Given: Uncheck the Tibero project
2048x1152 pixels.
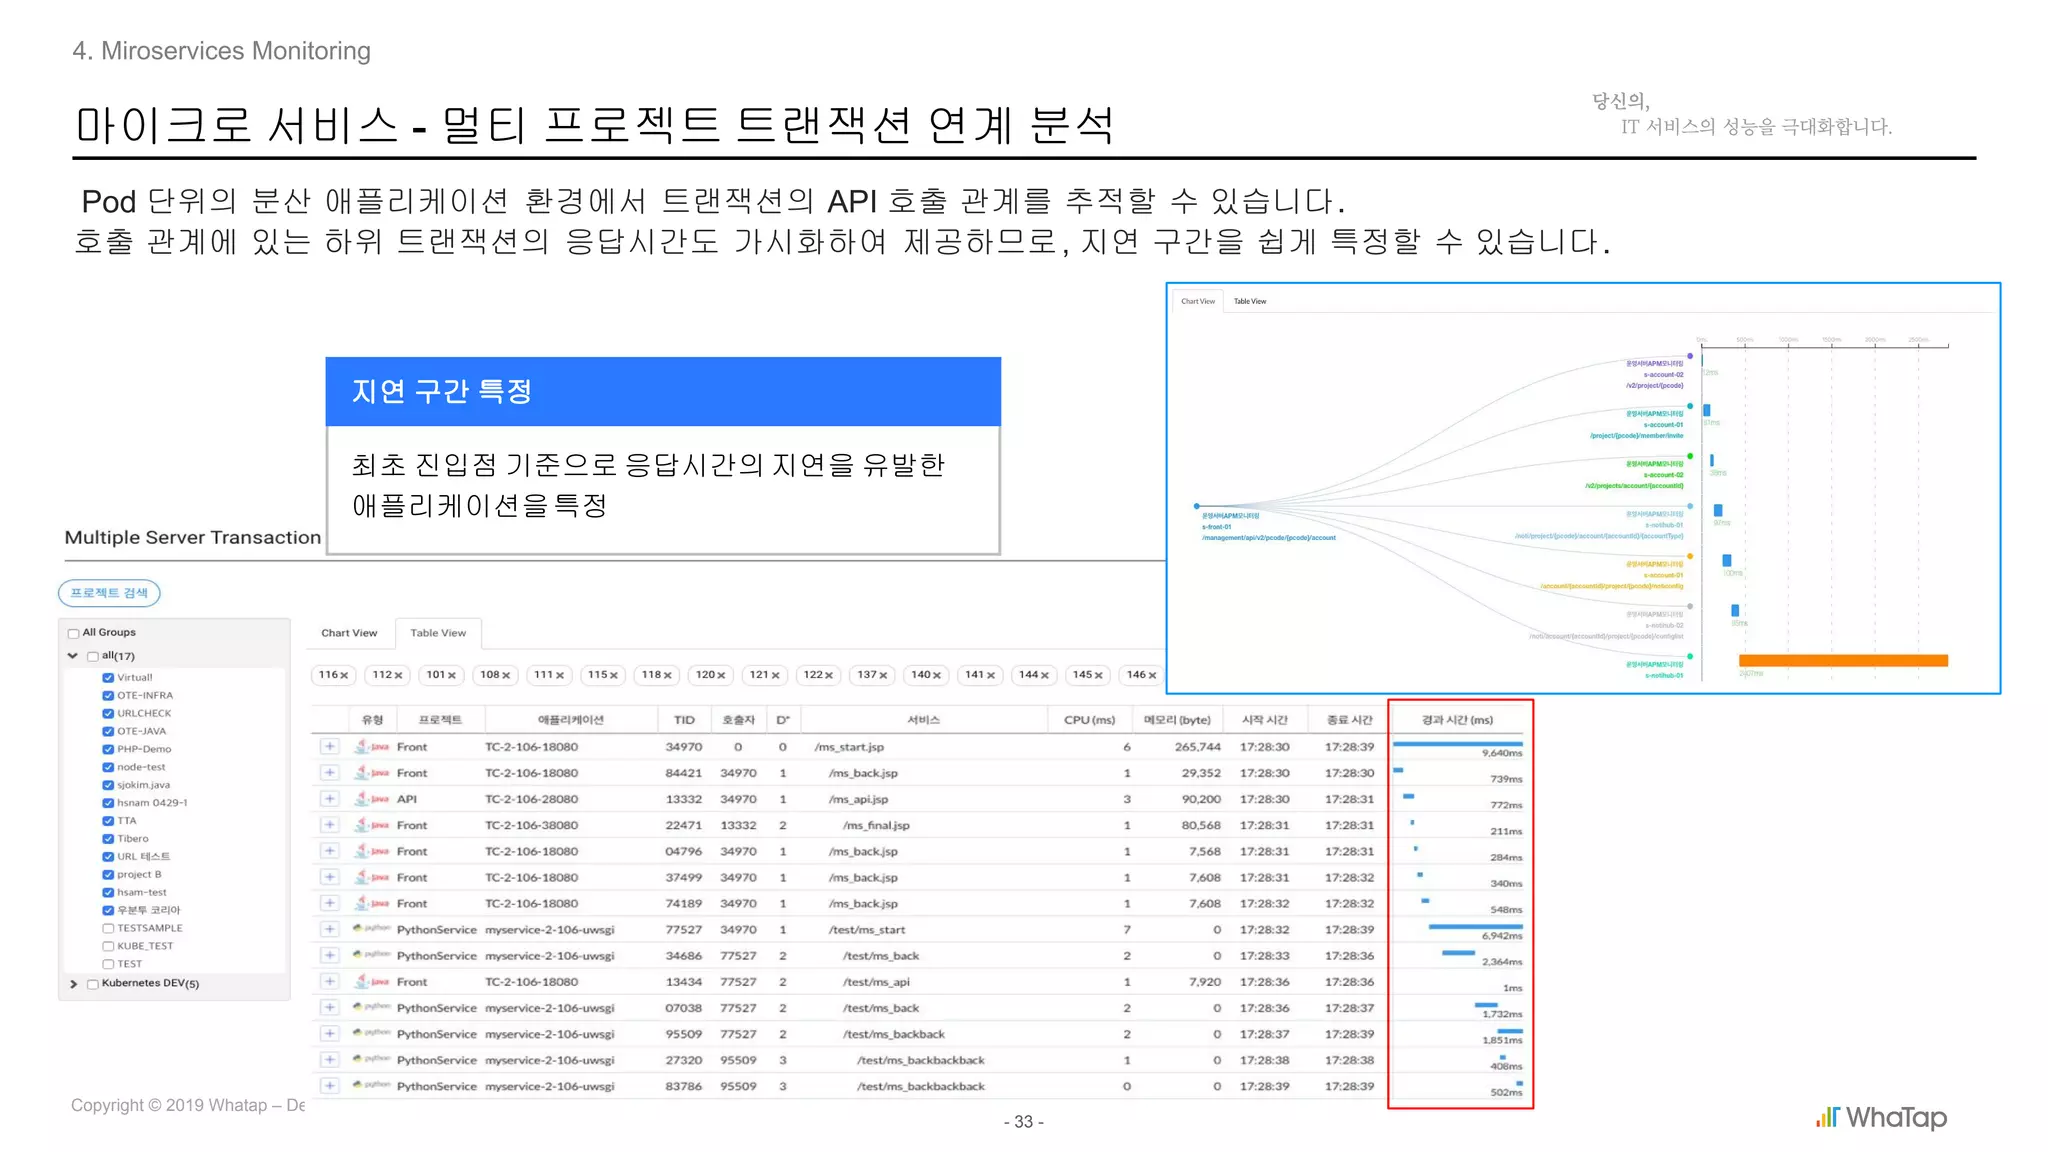Looking at the screenshot, I should pos(108,838).
